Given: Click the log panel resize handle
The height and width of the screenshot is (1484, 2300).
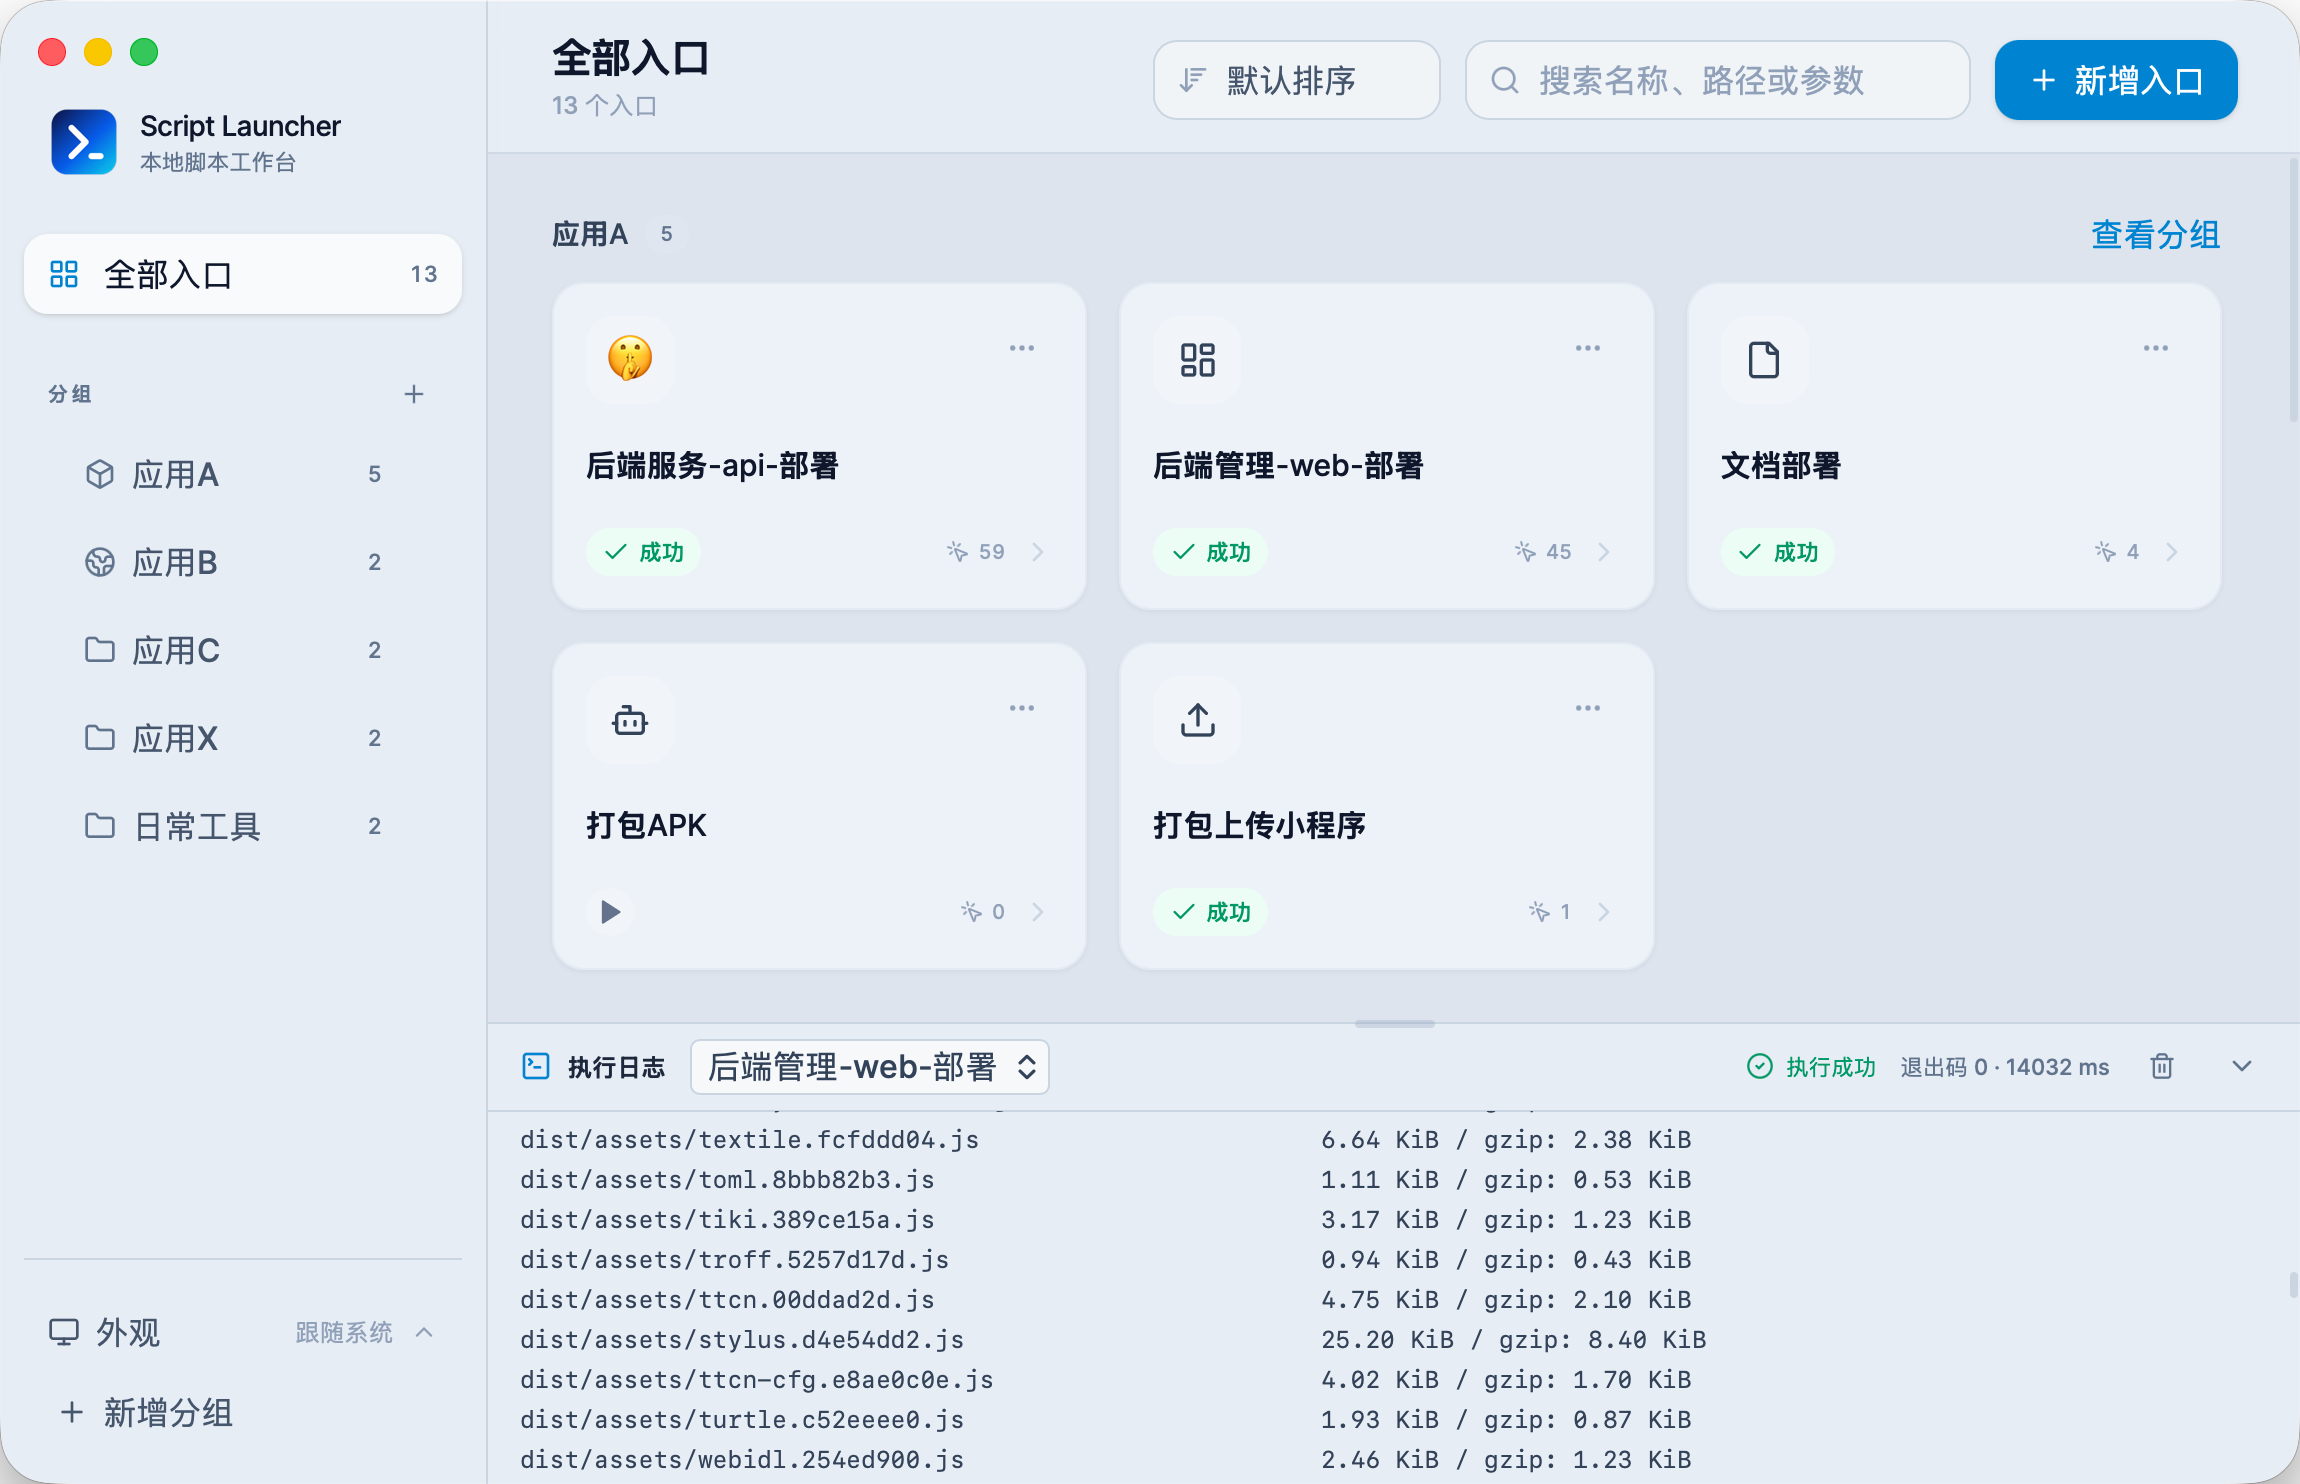Looking at the screenshot, I should point(1394,1024).
